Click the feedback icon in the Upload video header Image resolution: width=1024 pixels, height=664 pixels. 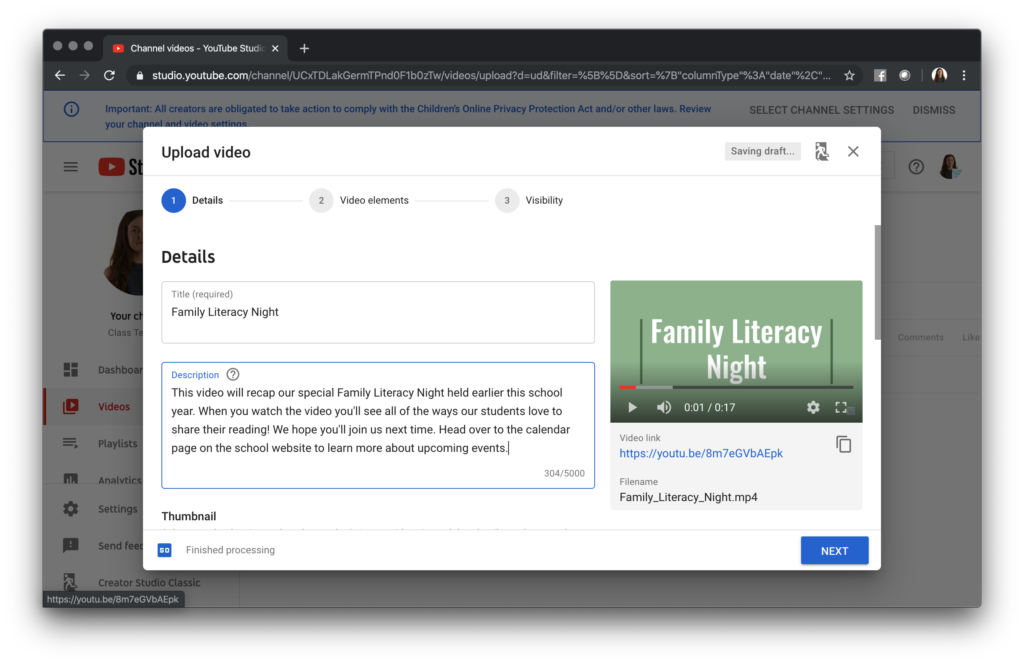pyautogui.click(x=822, y=151)
